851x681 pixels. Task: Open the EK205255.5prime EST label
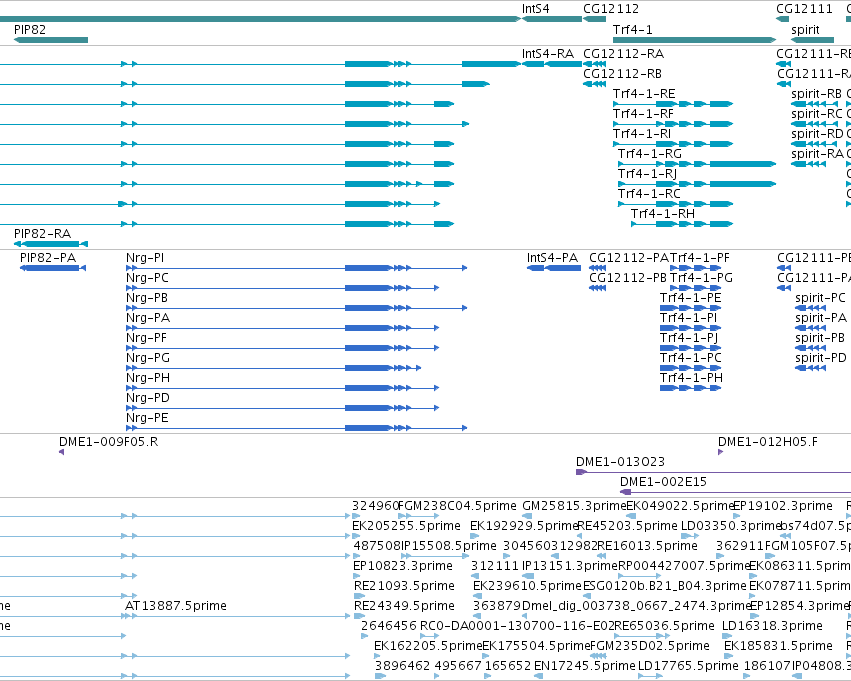[406, 526]
